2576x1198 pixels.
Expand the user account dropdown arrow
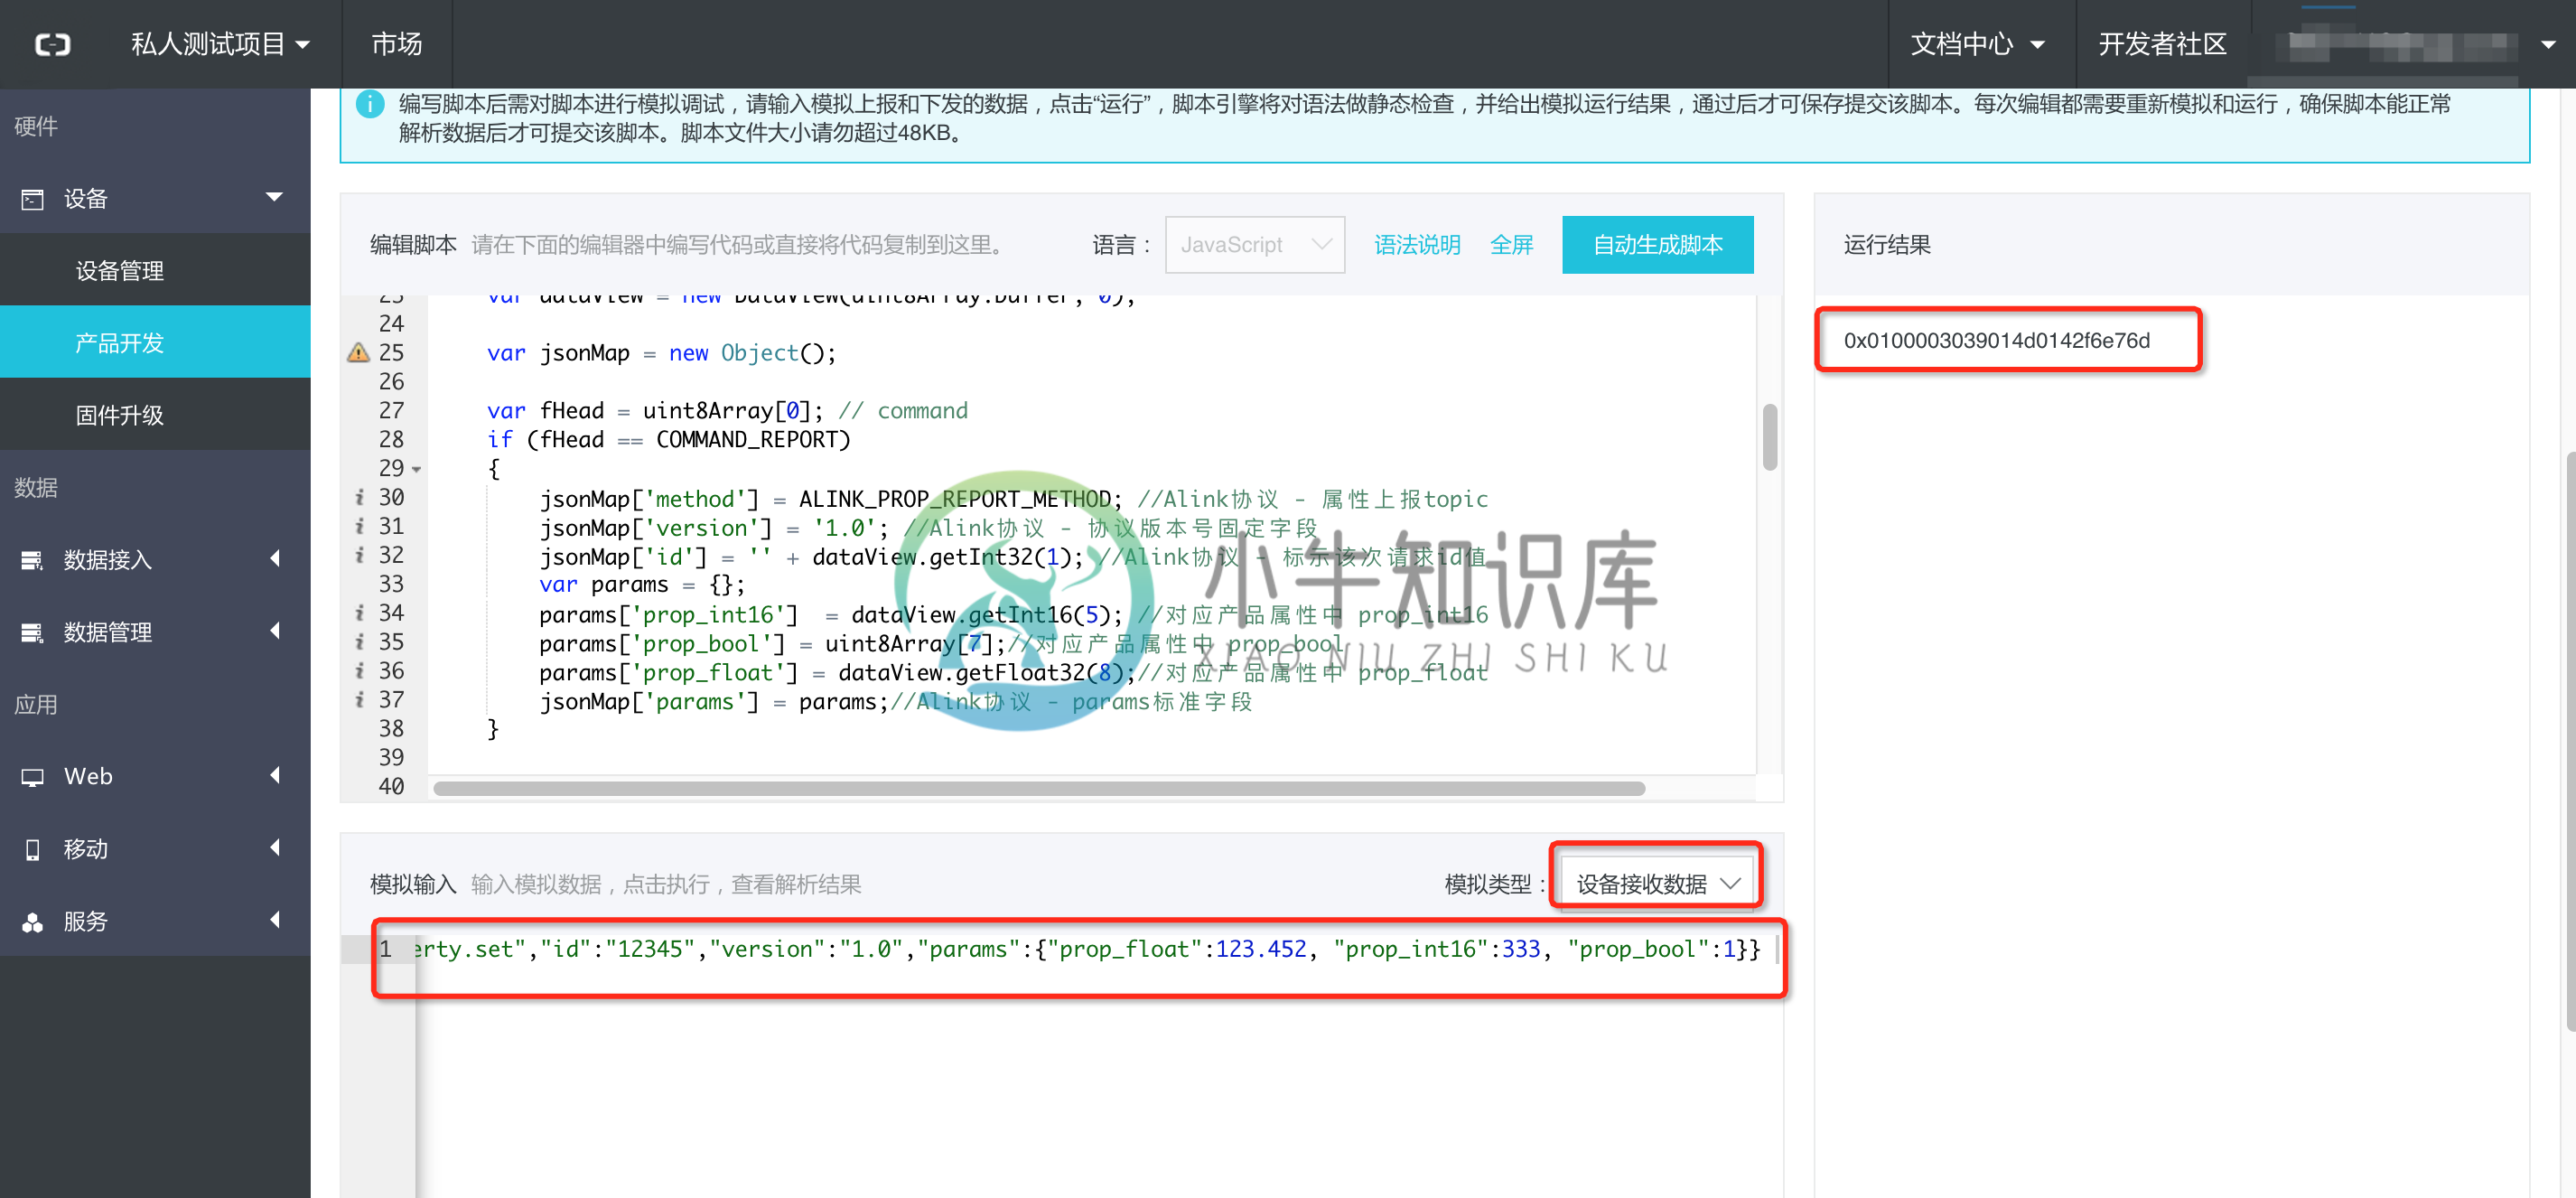point(2548,45)
